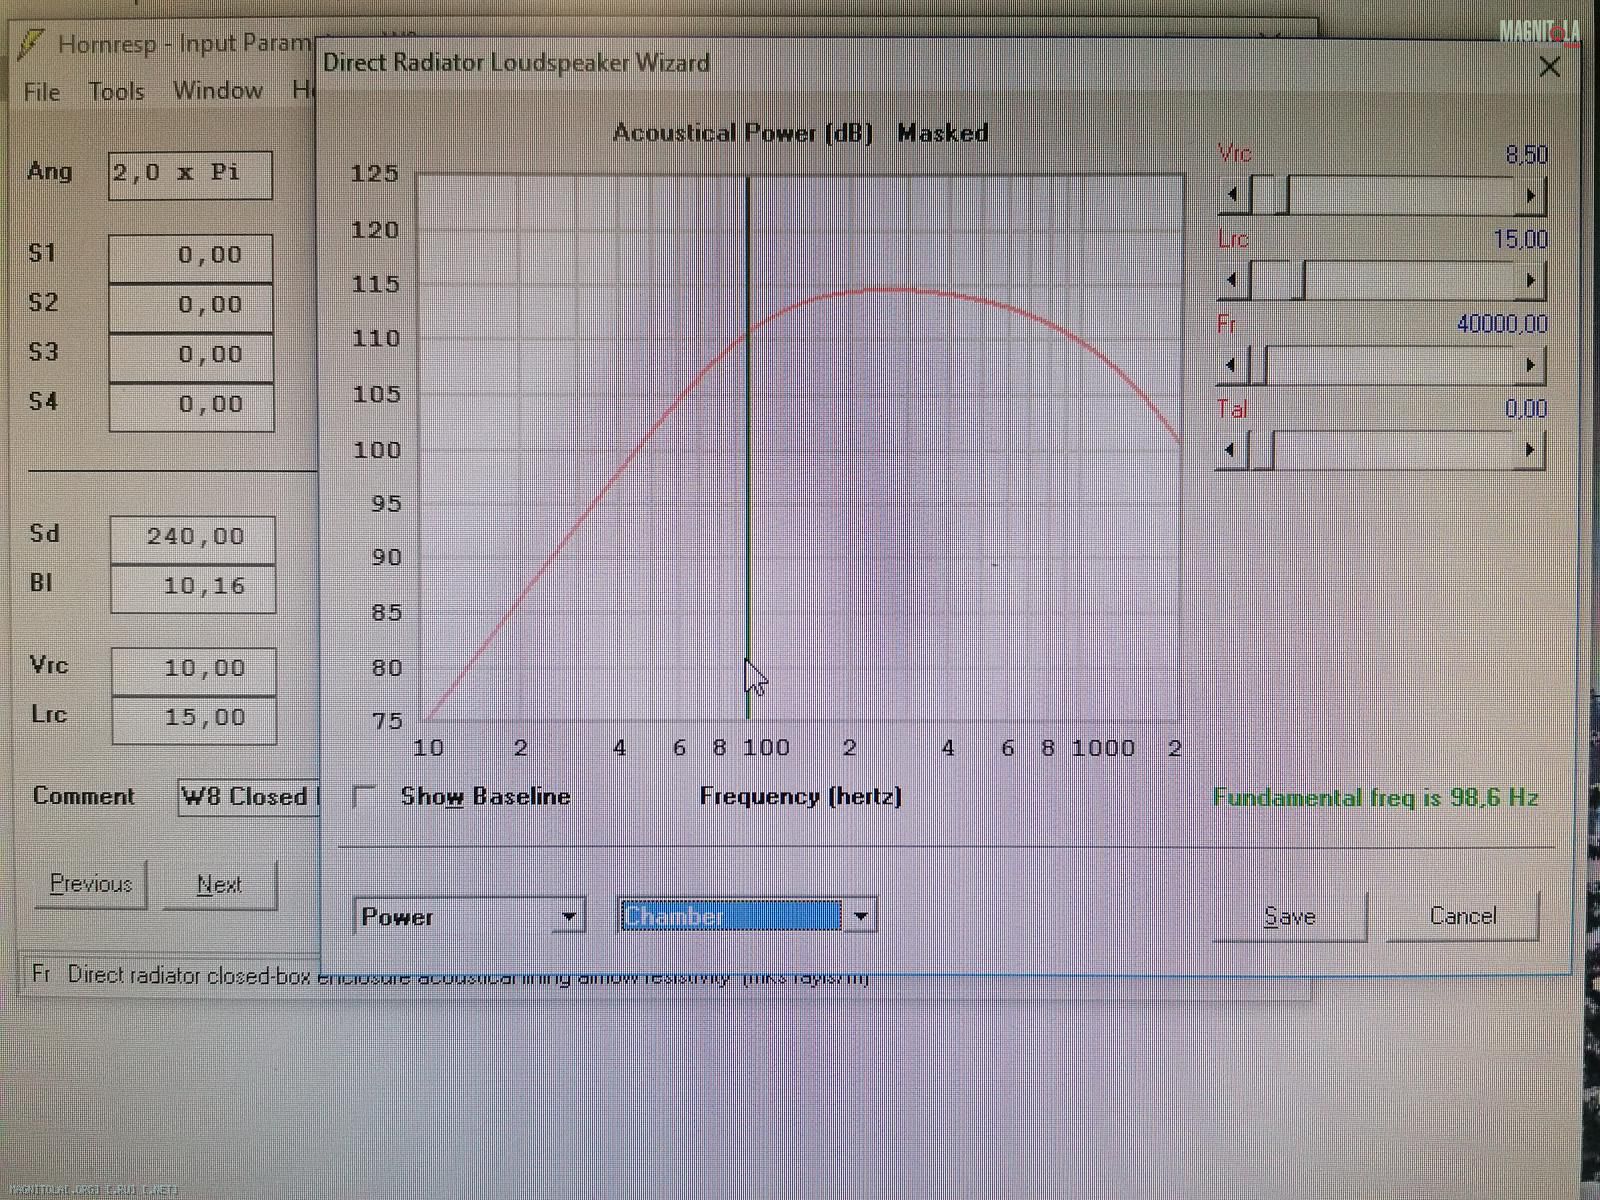Expand the Chamber dropdown list
The image size is (1600, 1200).
[x=860, y=916]
